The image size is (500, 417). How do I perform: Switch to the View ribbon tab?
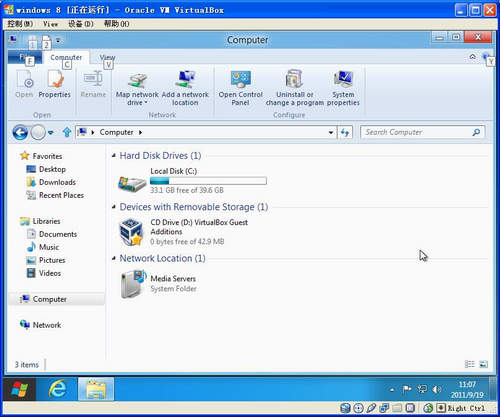point(107,57)
